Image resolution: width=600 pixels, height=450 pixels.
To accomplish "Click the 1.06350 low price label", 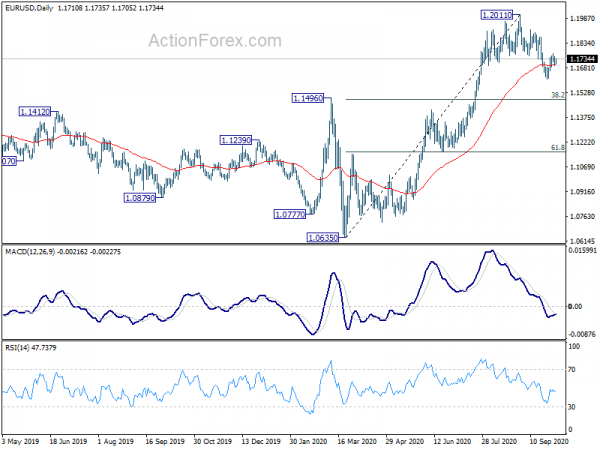I will (323, 238).
